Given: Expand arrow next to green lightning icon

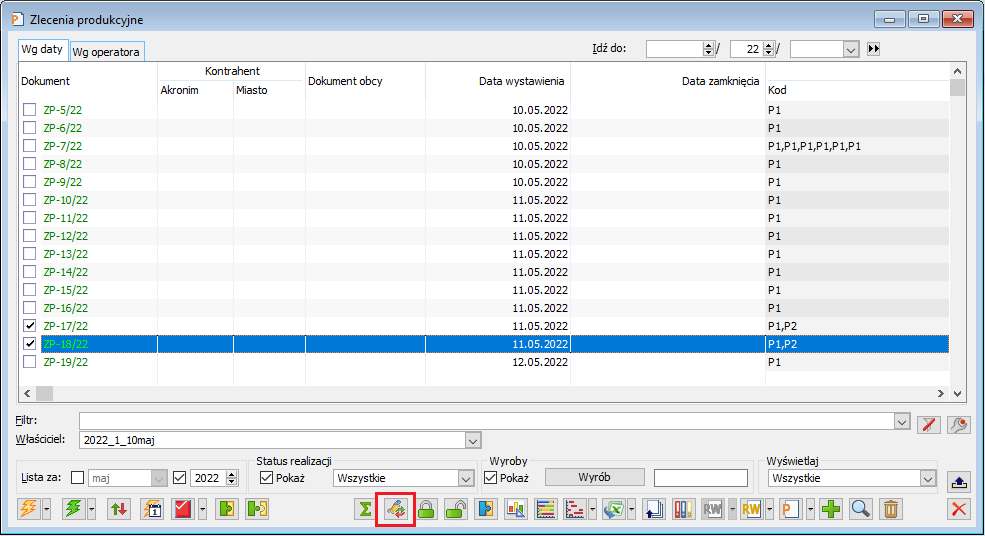Looking at the screenshot, I should (x=92, y=508).
